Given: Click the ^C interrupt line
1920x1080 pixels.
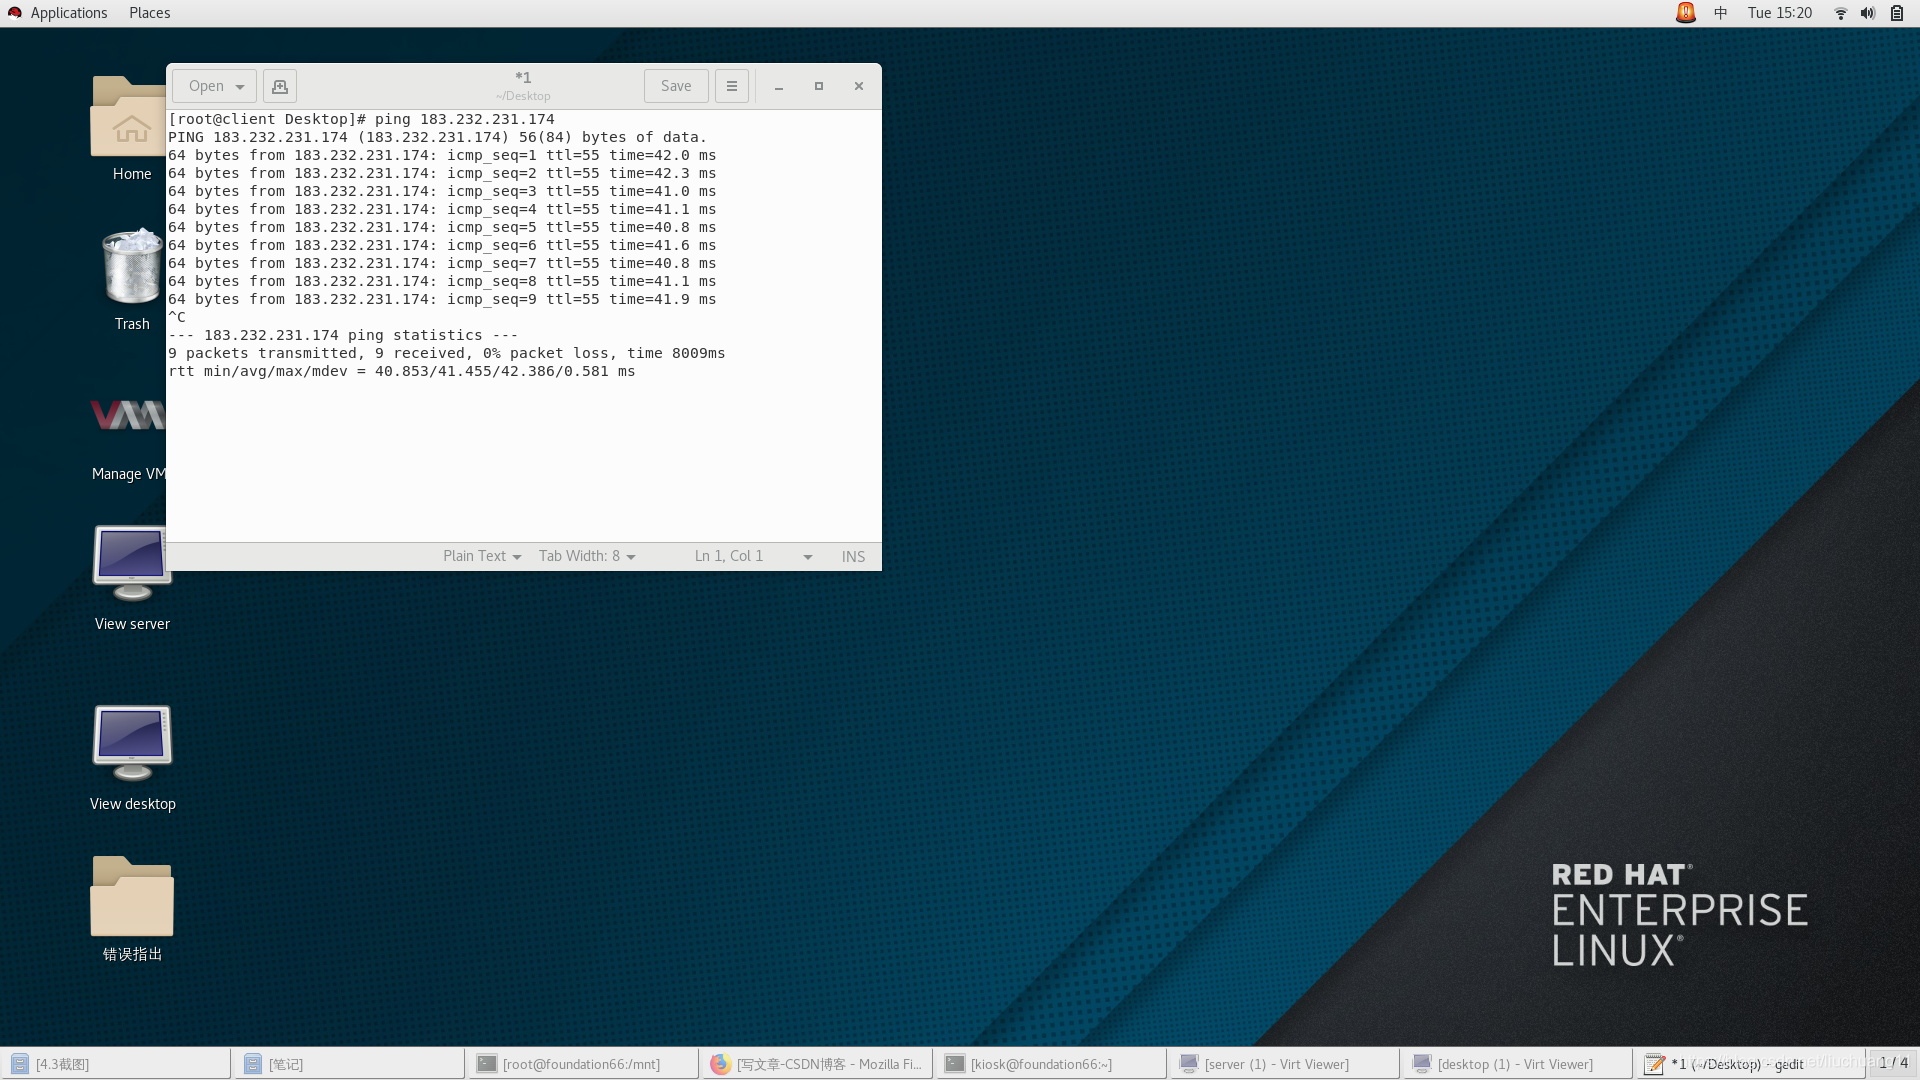Looking at the screenshot, I should (177, 317).
